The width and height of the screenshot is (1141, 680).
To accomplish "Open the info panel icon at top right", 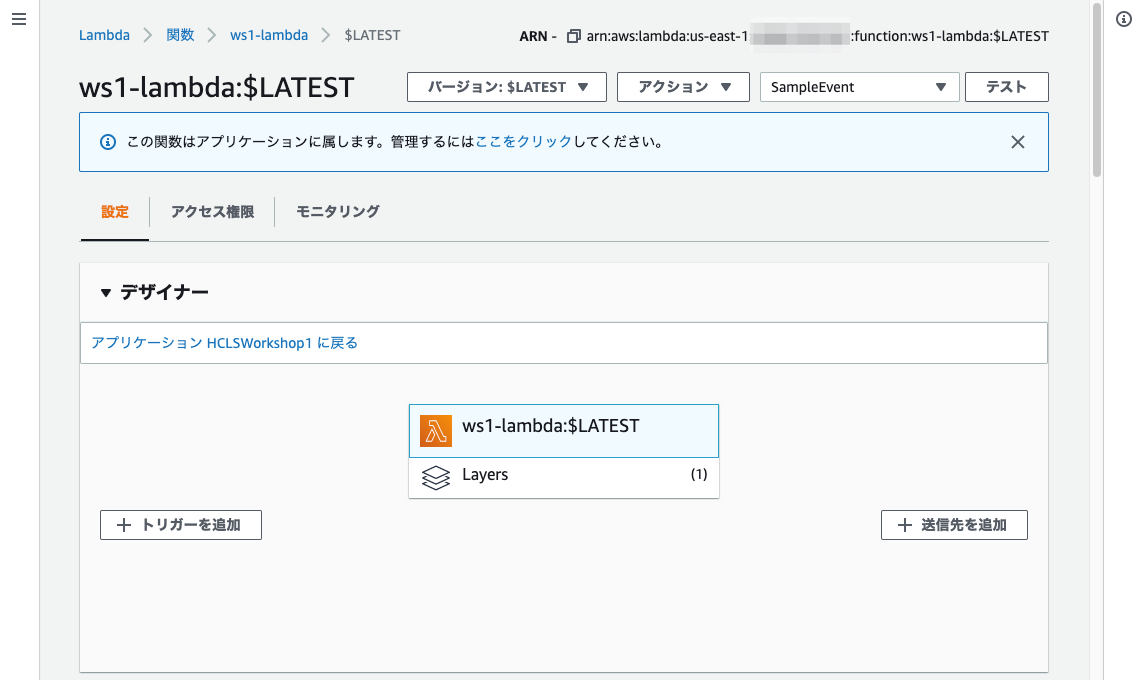I will [x=1124, y=19].
